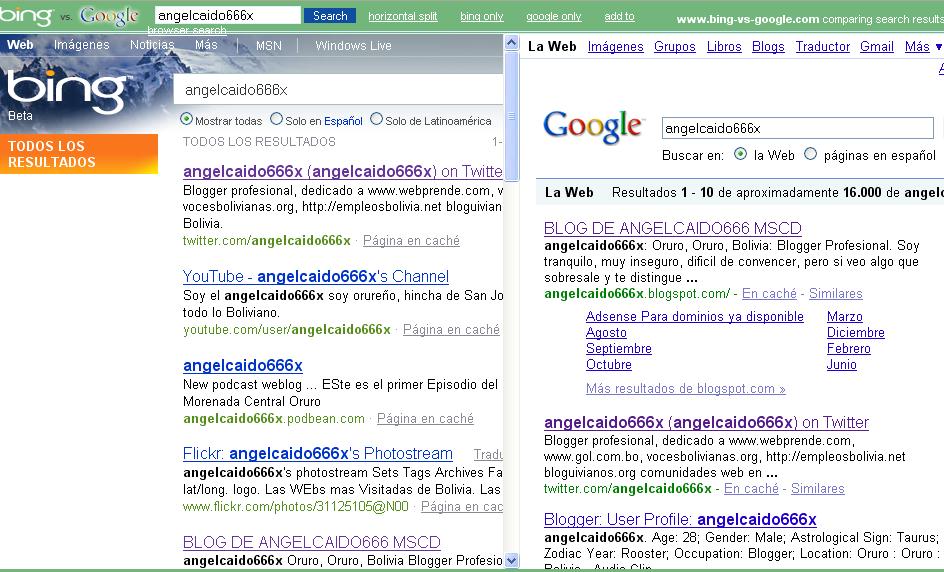Screen dimensions: 944x572
Task: Open Flickr angelcaido666x's Photostream result
Action: pos(318,453)
